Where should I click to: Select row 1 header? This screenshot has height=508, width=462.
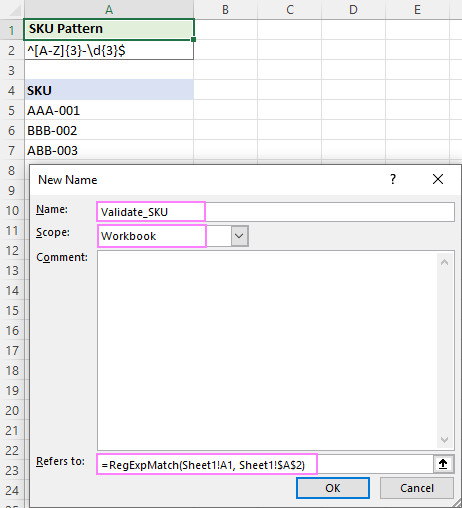pos(12,30)
